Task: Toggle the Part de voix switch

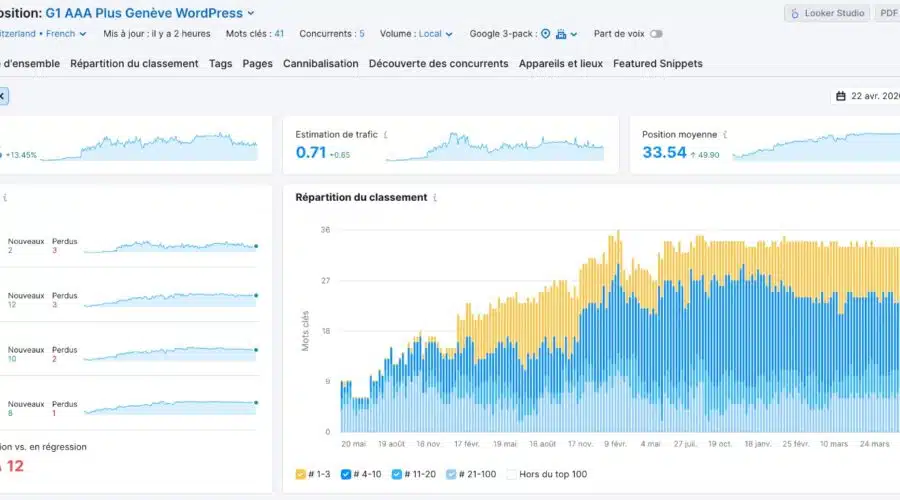Action: [x=656, y=34]
